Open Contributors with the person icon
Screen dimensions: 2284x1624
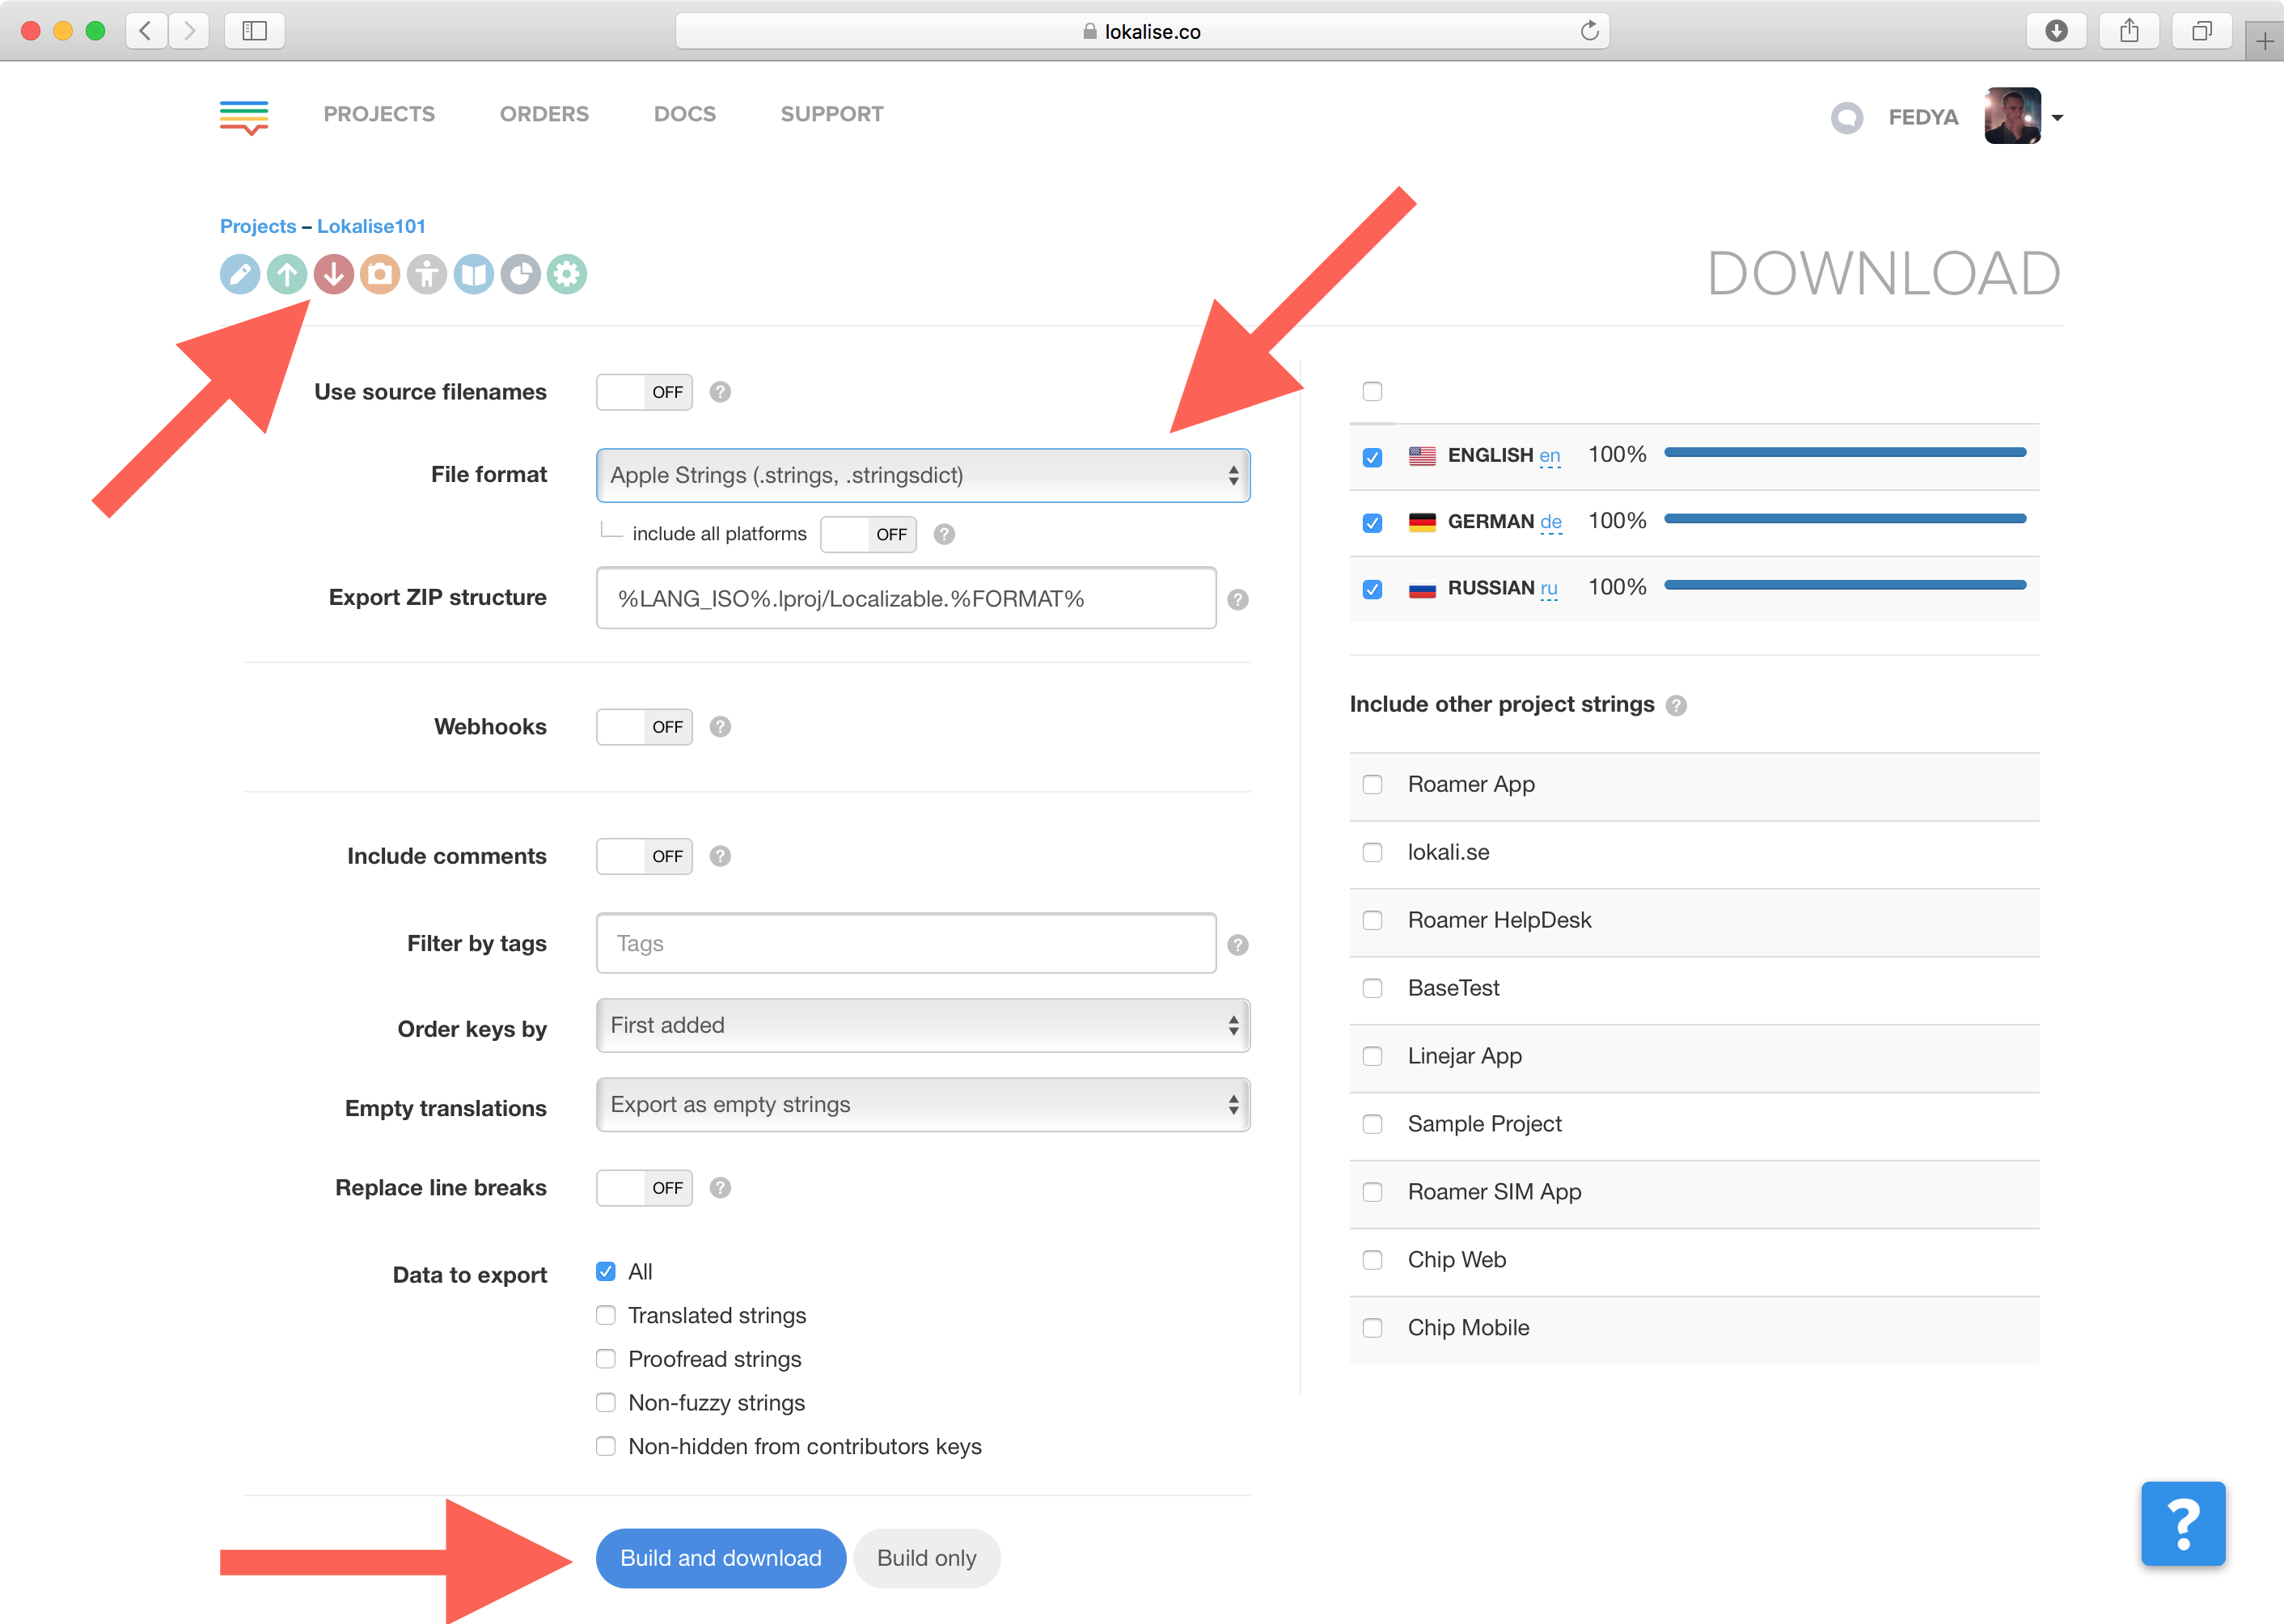tap(427, 274)
